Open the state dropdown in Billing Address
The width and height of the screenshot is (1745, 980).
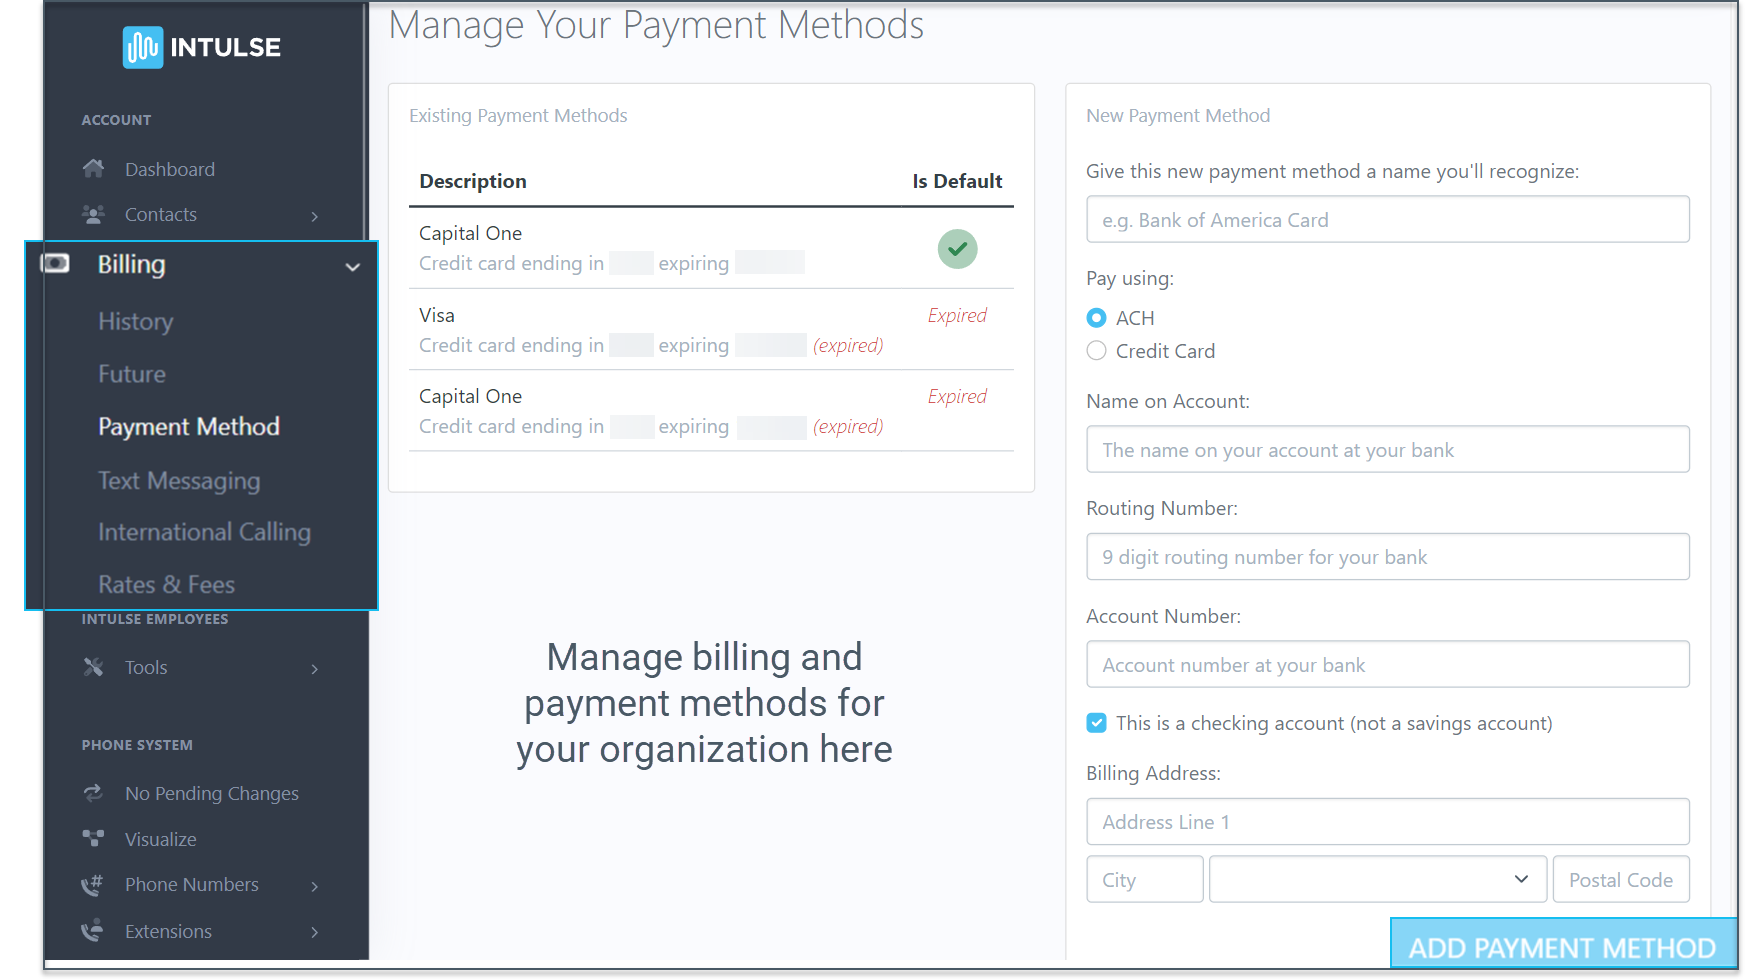(1378, 879)
